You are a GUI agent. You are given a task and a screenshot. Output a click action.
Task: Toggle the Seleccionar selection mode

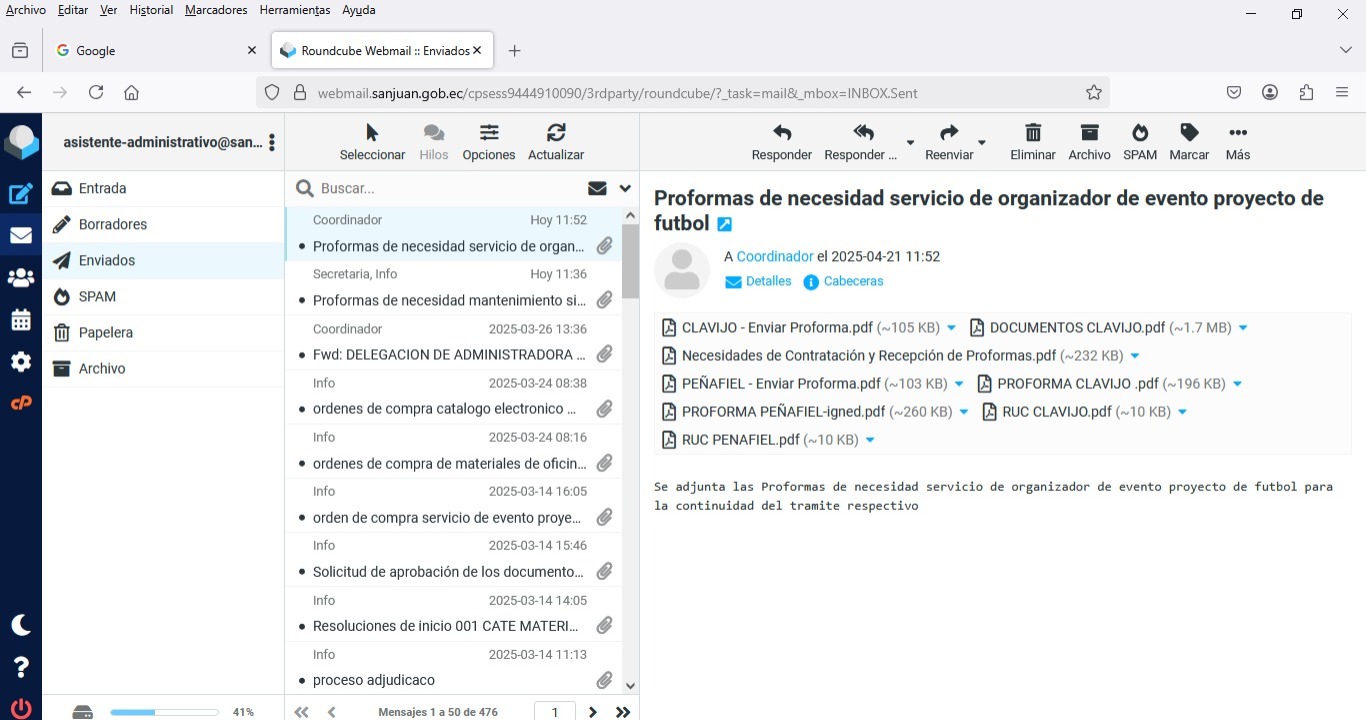coord(372,133)
